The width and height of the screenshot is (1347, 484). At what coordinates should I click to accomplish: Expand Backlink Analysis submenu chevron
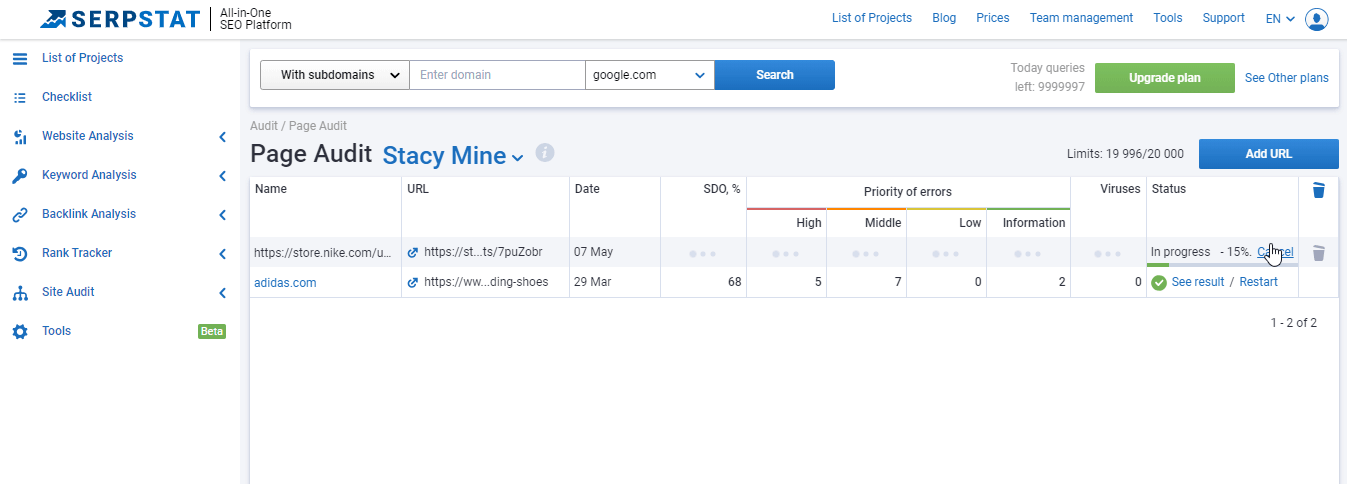[x=223, y=214]
